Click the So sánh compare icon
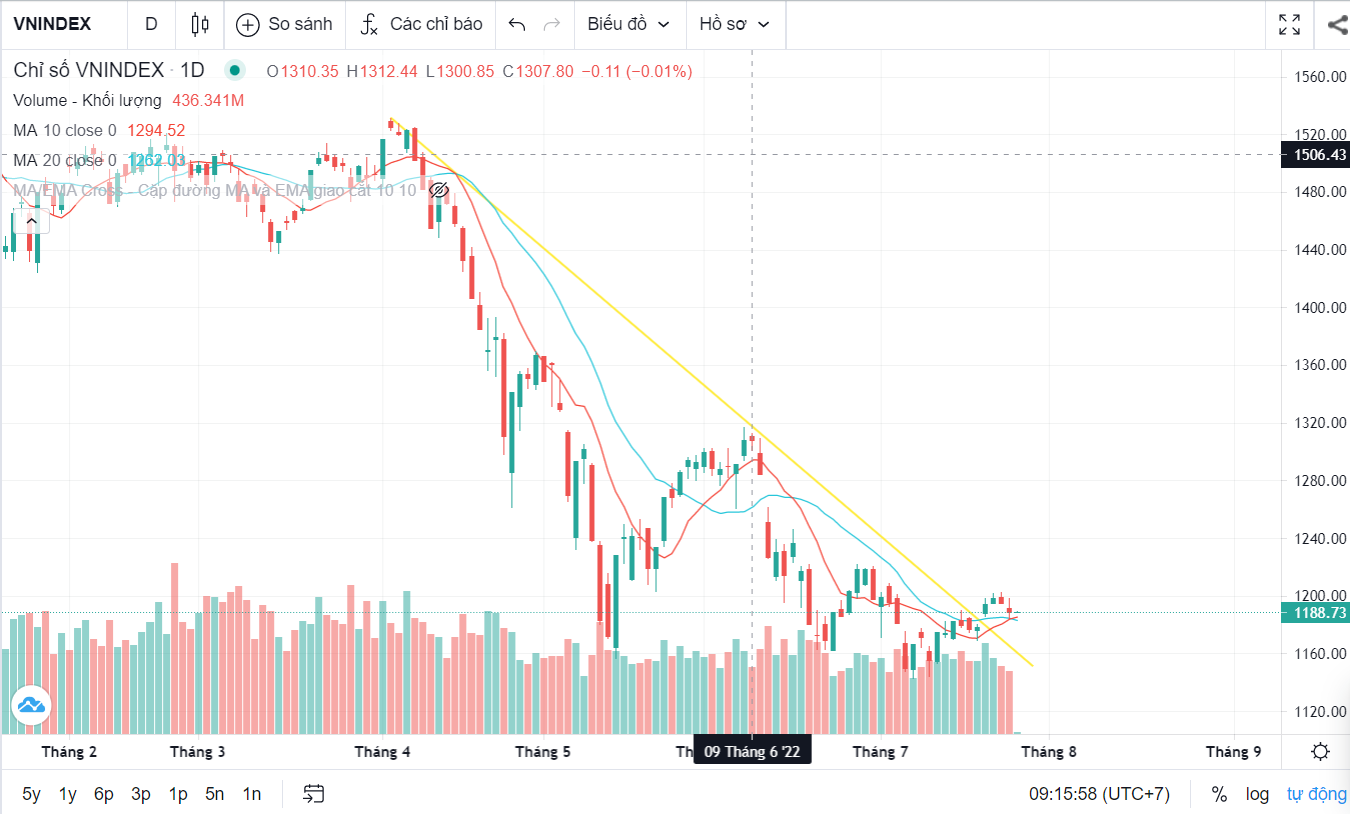This screenshot has height=814, width=1350. click(x=284, y=24)
